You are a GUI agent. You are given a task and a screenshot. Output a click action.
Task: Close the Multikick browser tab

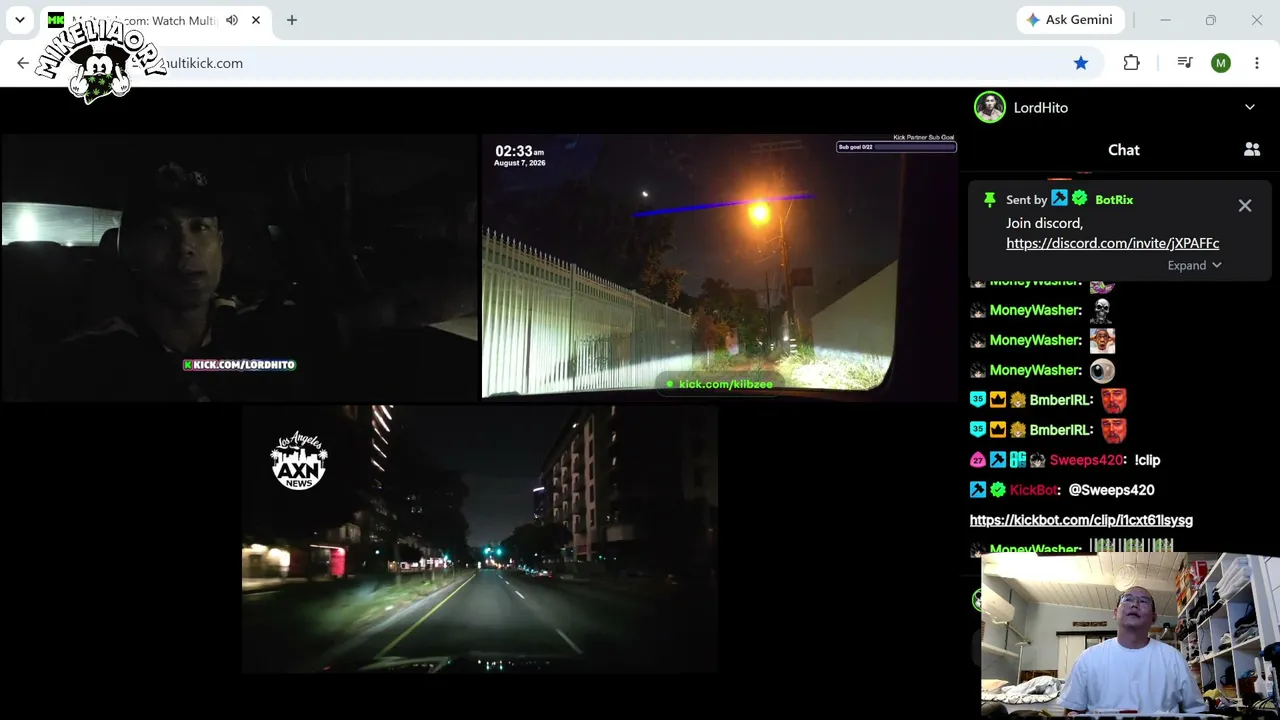tap(256, 20)
